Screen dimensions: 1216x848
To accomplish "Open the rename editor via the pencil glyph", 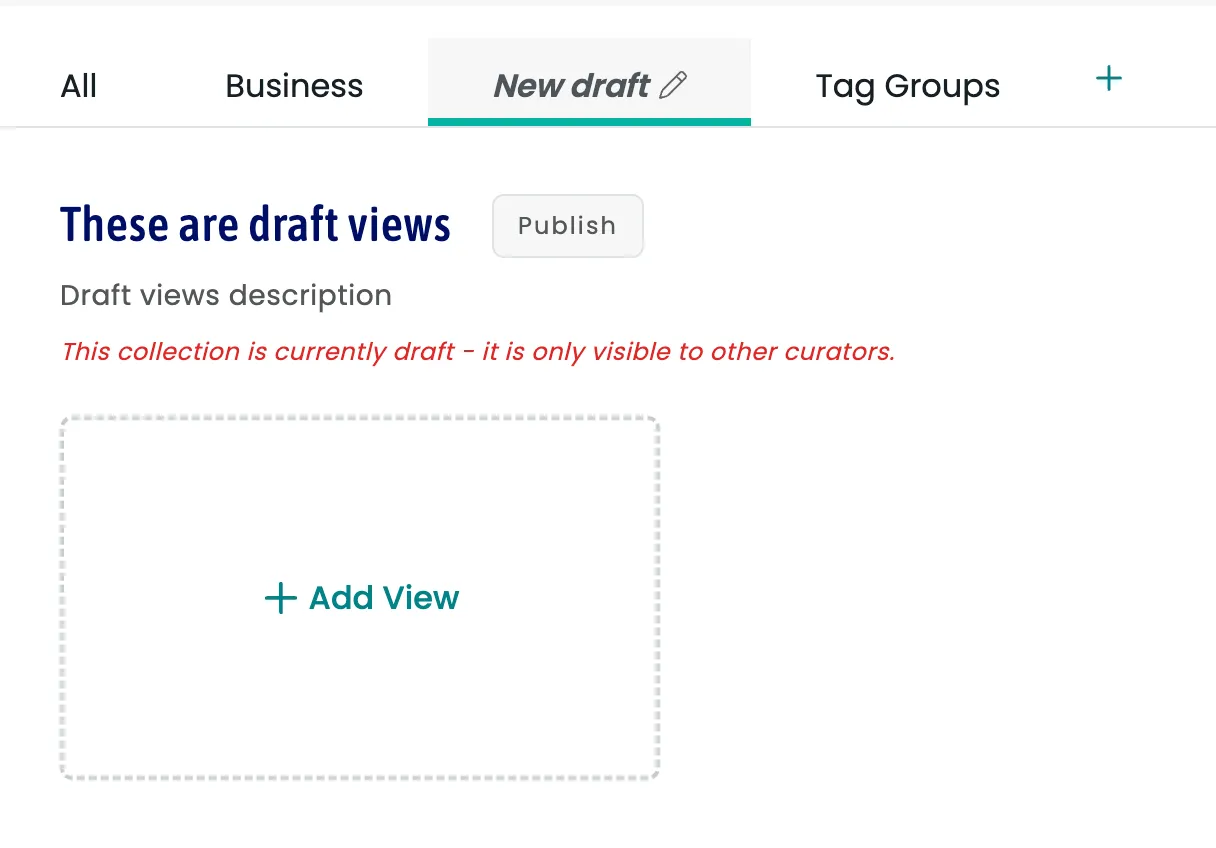I will (x=675, y=86).
